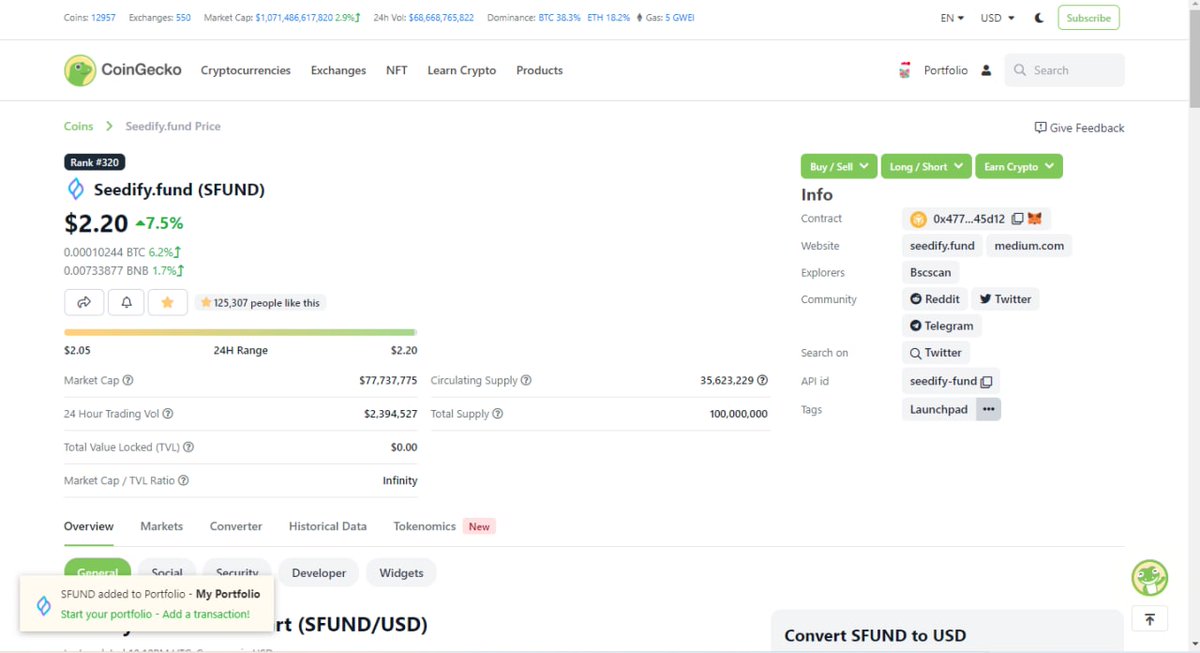This screenshot has width=1200, height=653.
Task: Click 24 Hour Trading Vol info icon
Action: (168, 414)
